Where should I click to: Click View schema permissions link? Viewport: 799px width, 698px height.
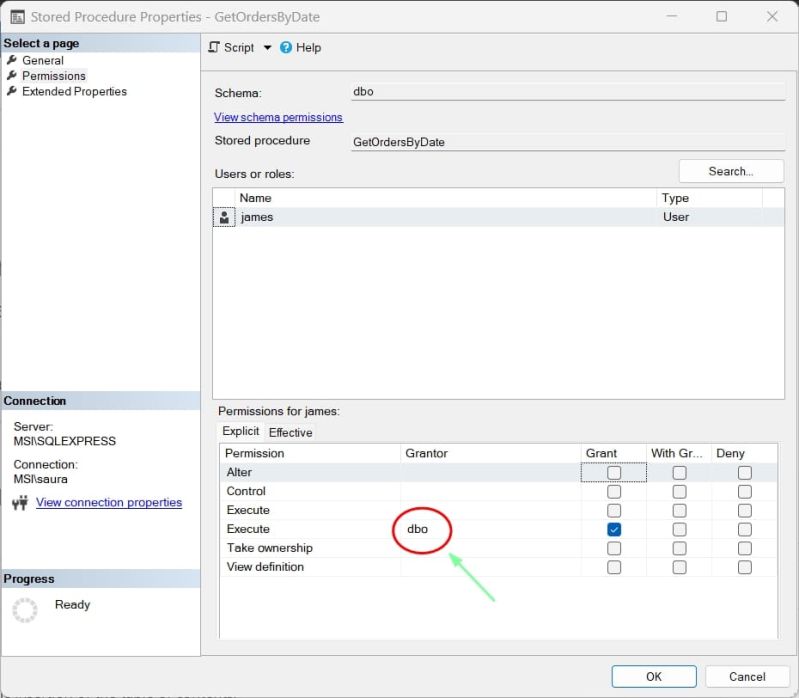click(278, 117)
